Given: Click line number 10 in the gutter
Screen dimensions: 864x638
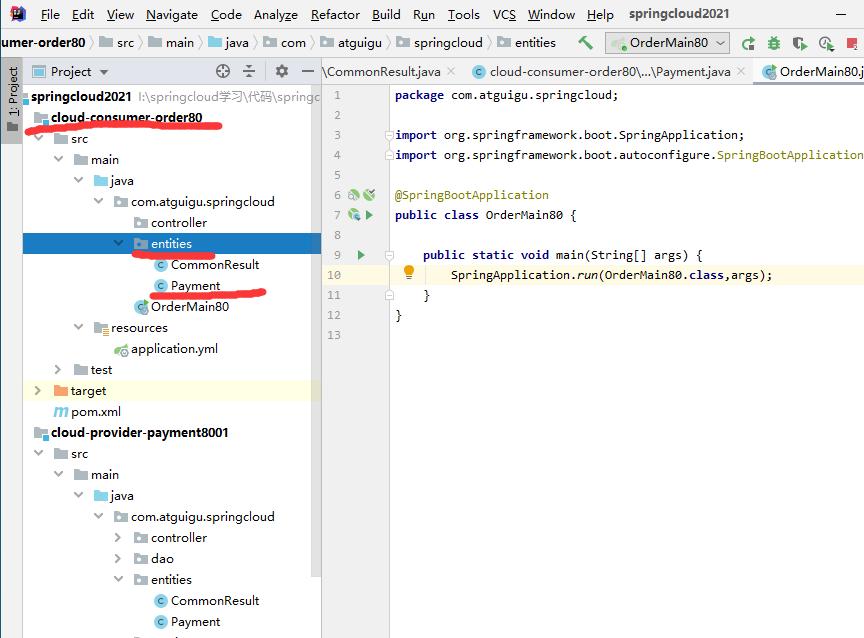Looking at the screenshot, I should coord(334,275).
